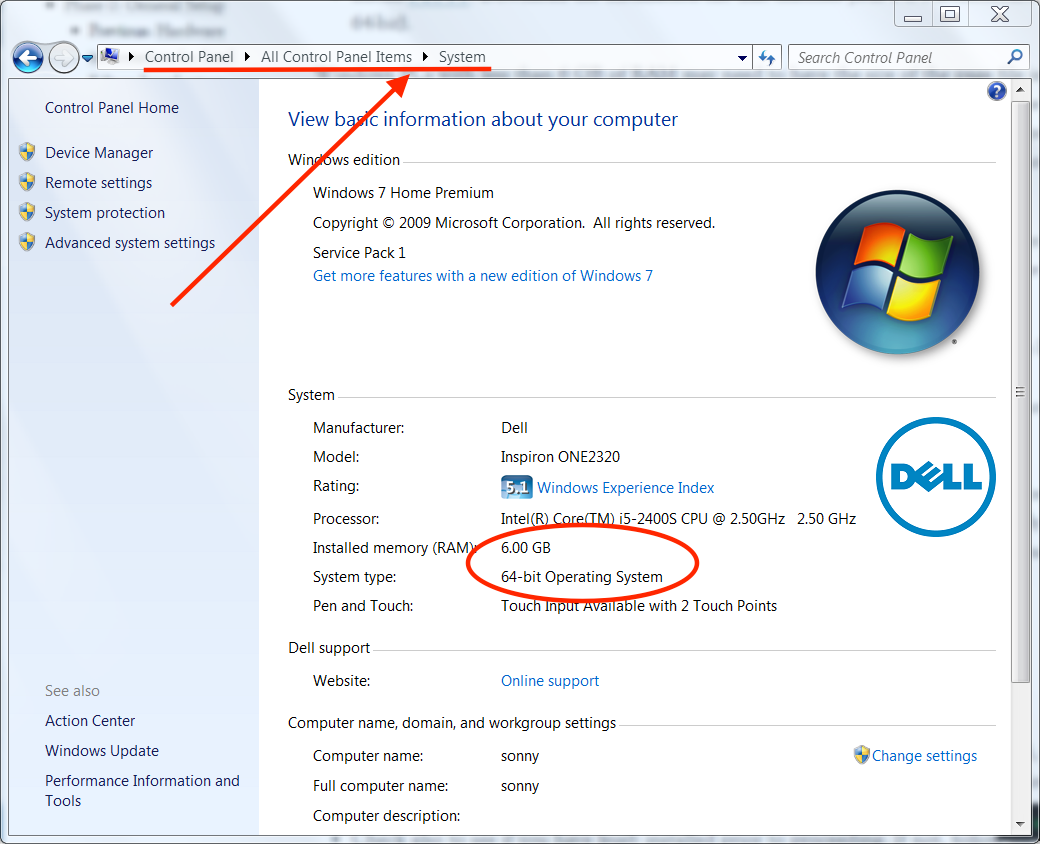Expand the arrow before Control Panel breadcrumb

click(x=131, y=57)
